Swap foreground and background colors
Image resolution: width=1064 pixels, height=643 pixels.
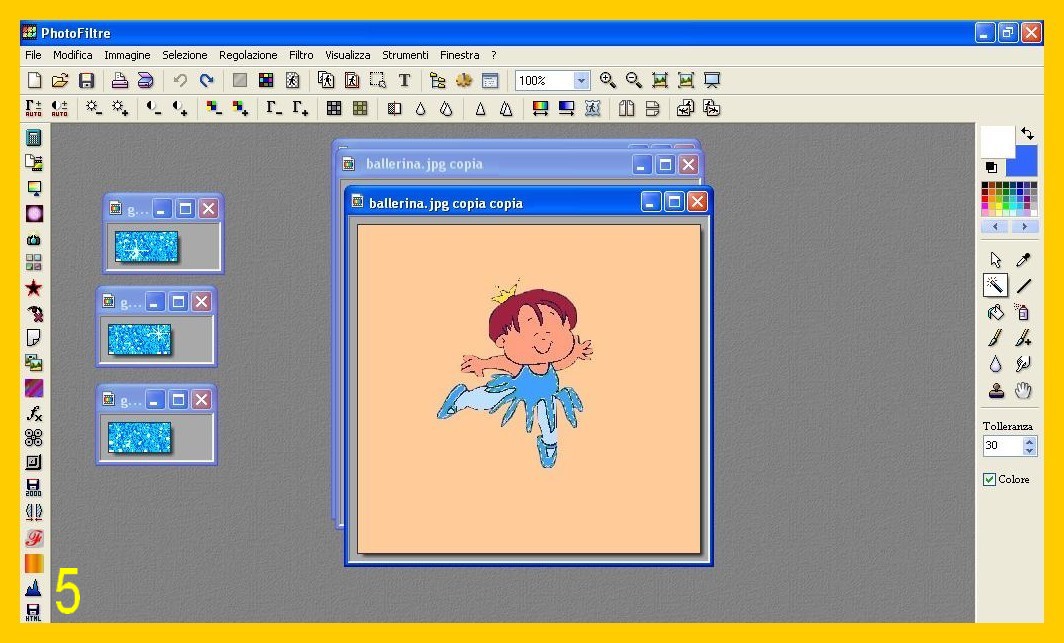[x=1026, y=133]
